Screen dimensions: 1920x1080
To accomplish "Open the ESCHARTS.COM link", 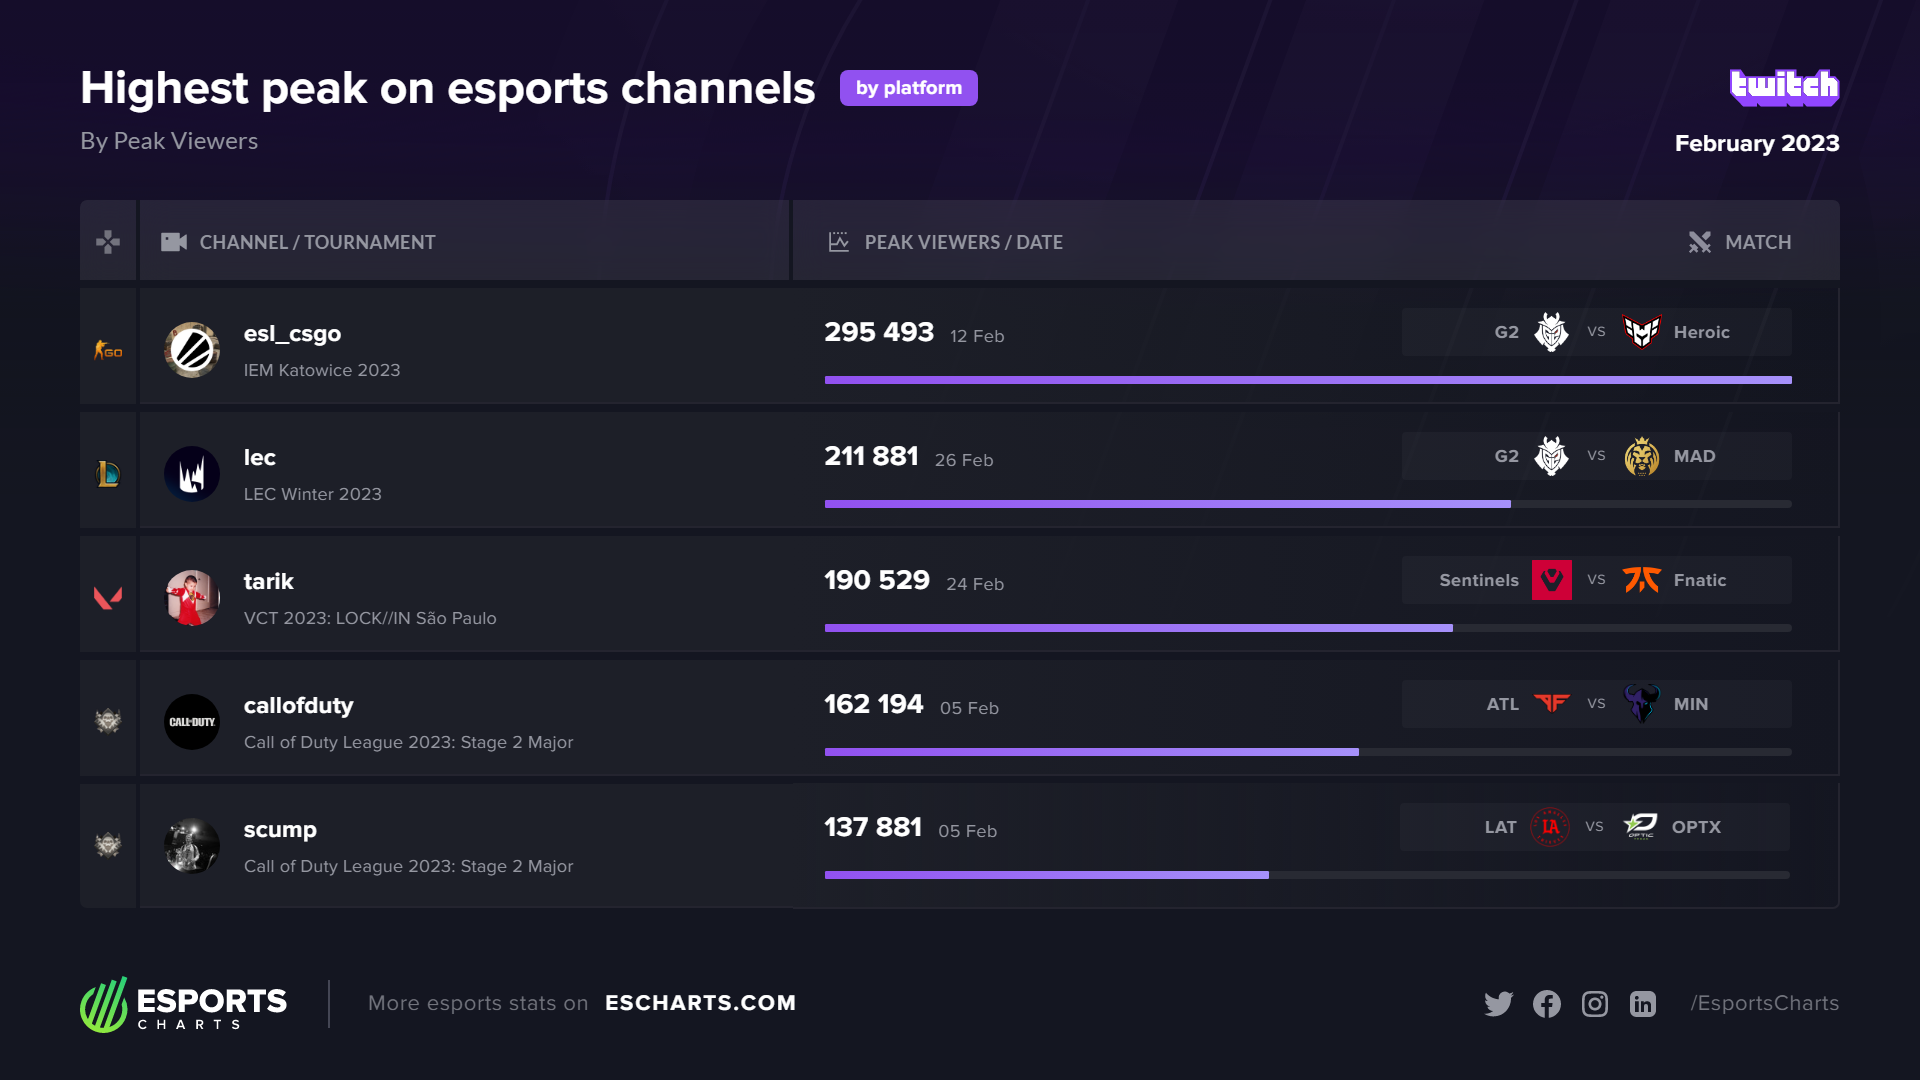I will [701, 1002].
